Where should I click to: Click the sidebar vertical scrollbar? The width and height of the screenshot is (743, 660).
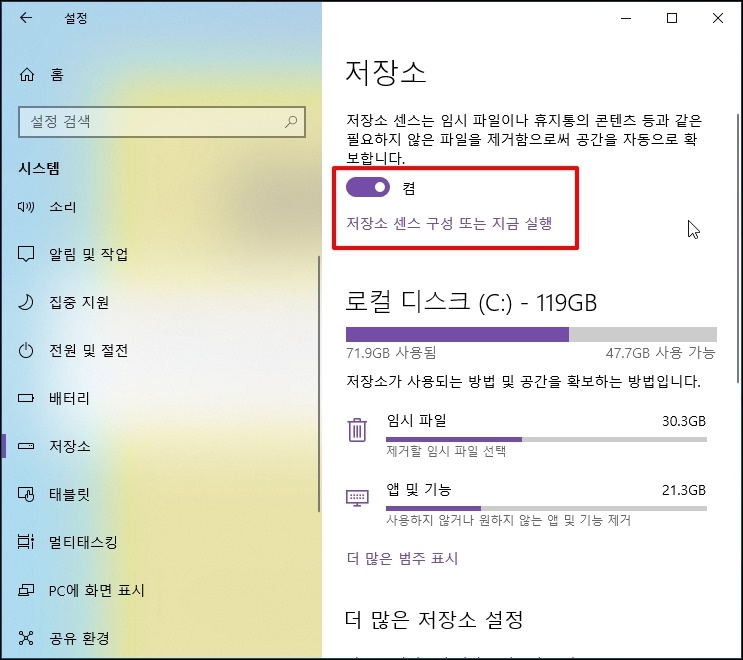[x=319, y=384]
